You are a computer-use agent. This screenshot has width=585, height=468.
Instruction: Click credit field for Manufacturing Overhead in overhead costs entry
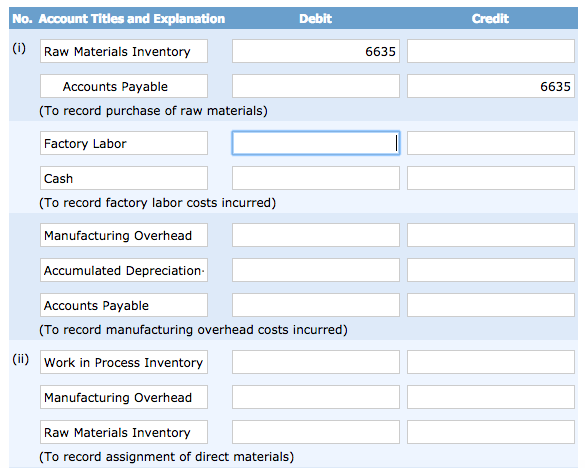pos(491,235)
